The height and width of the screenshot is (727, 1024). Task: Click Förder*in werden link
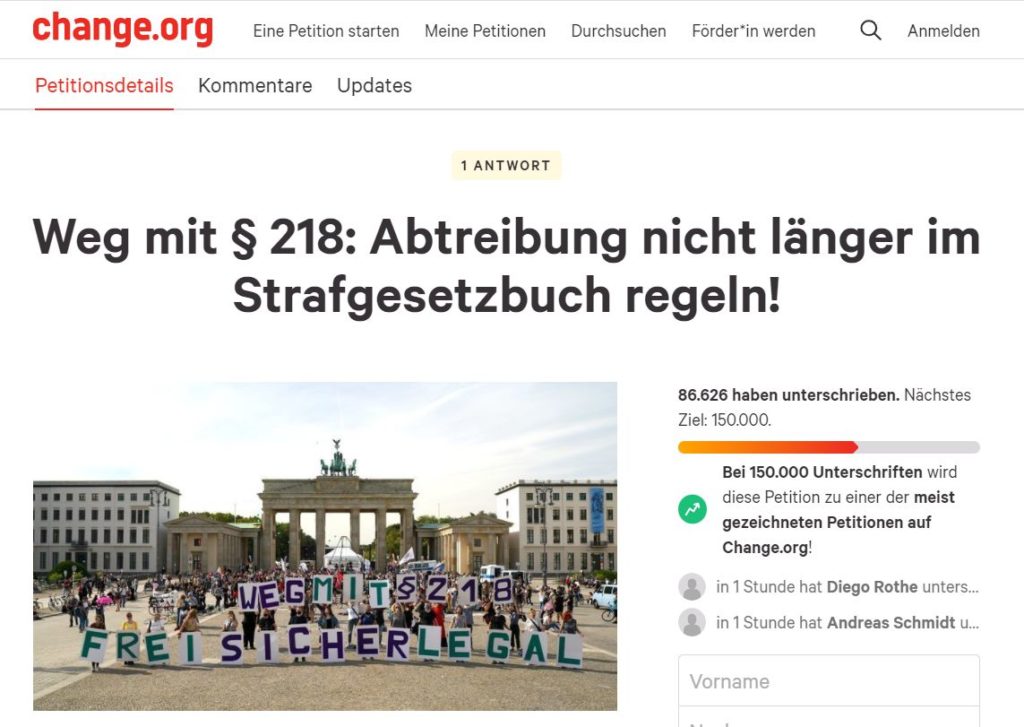point(754,31)
